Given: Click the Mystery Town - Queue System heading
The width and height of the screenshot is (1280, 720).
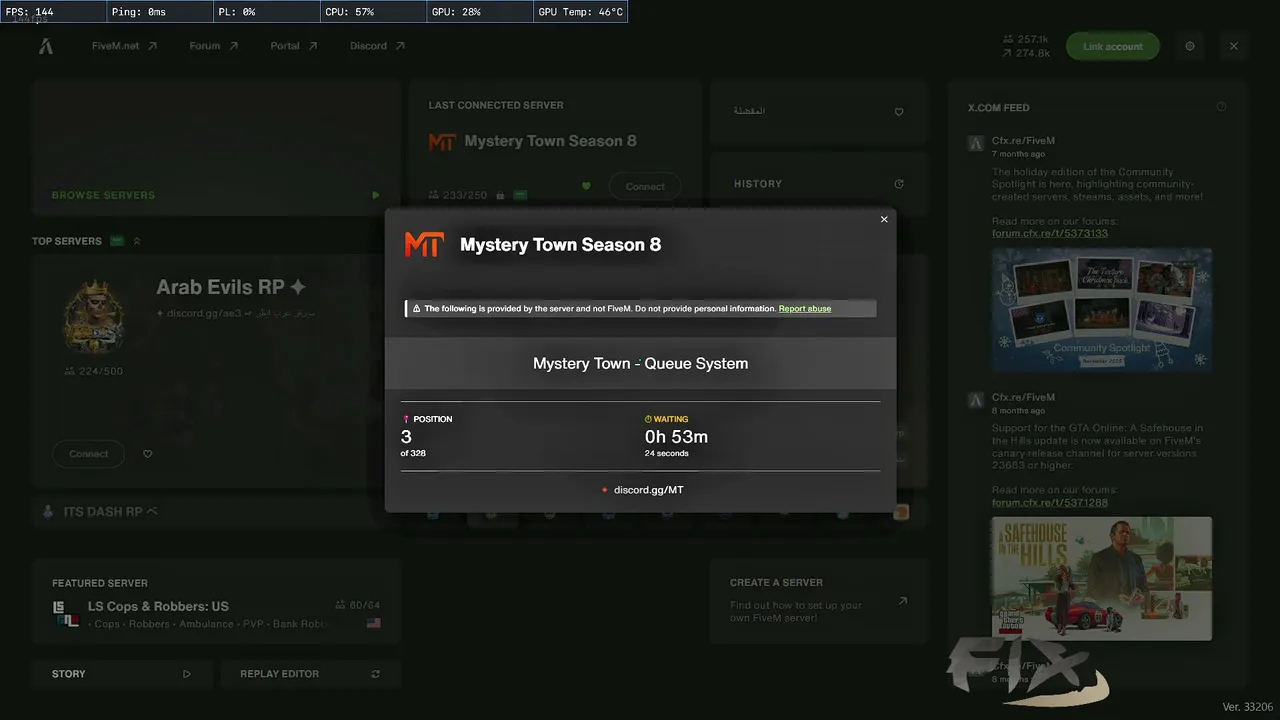Looking at the screenshot, I should [x=641, y=364].
